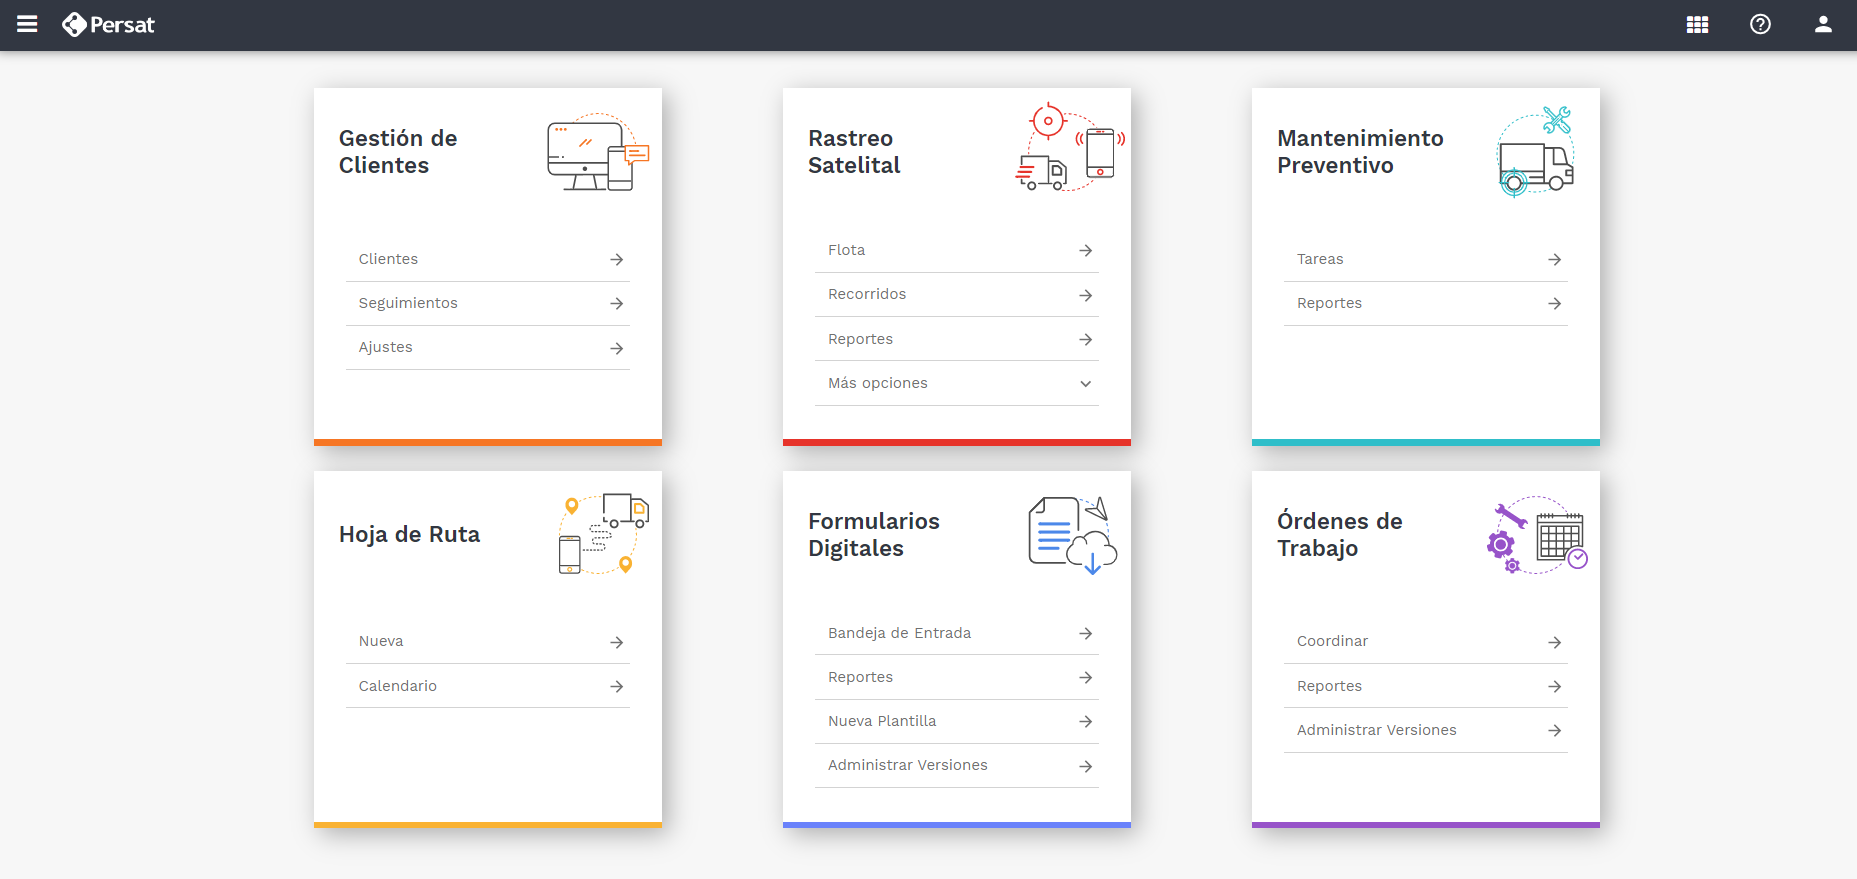Viewport: 1857px width, 879px height.
Task: Click the Mantenimiento Preventivo card title
Action: (1360, 152)
